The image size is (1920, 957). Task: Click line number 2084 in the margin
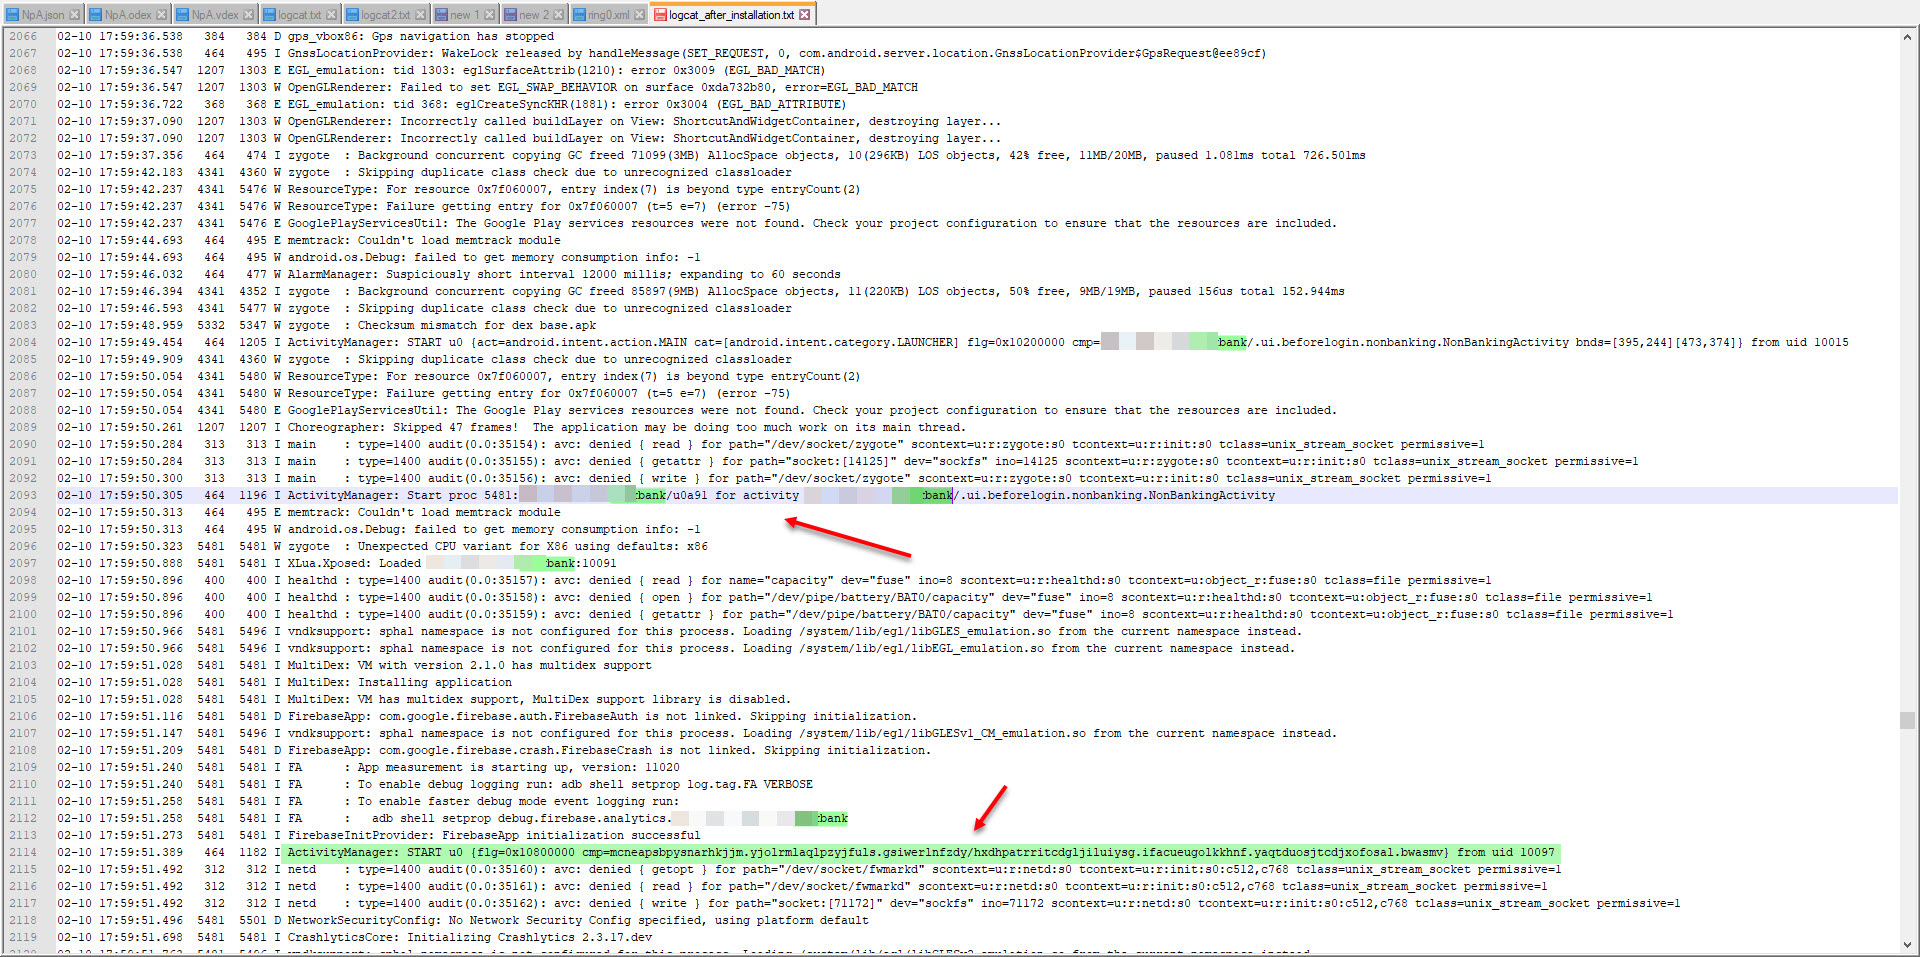pyautogui.click(x=23, y=342)
